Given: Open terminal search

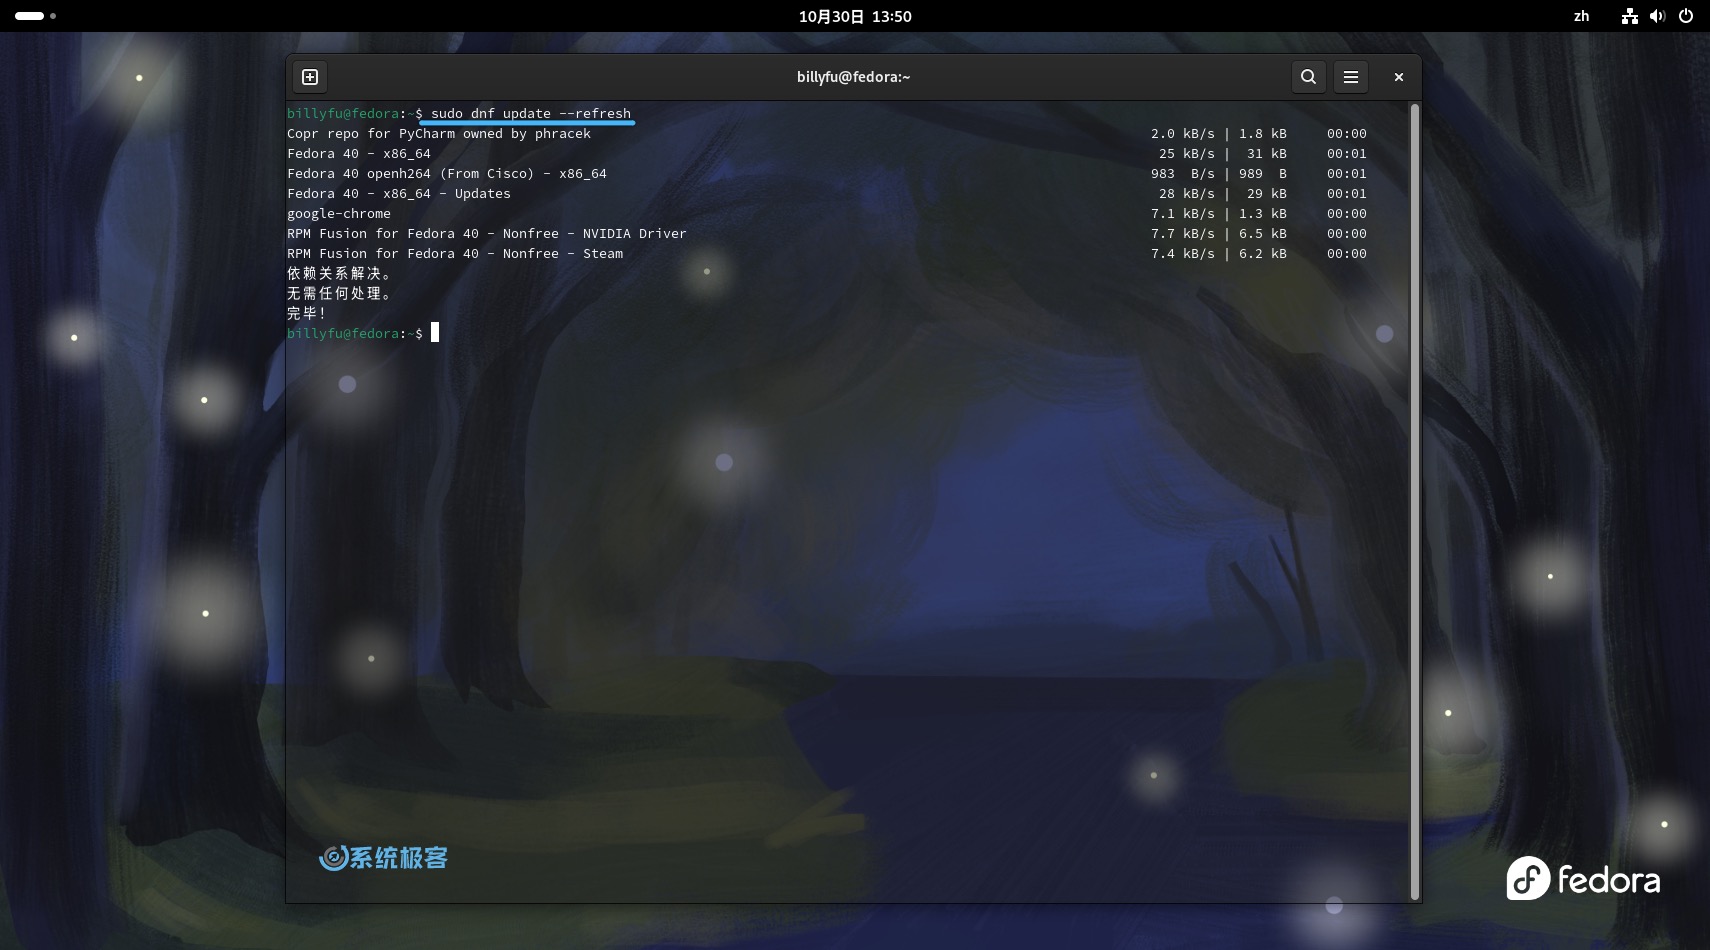Looking at the screenshot, I should pos(1308,77).
